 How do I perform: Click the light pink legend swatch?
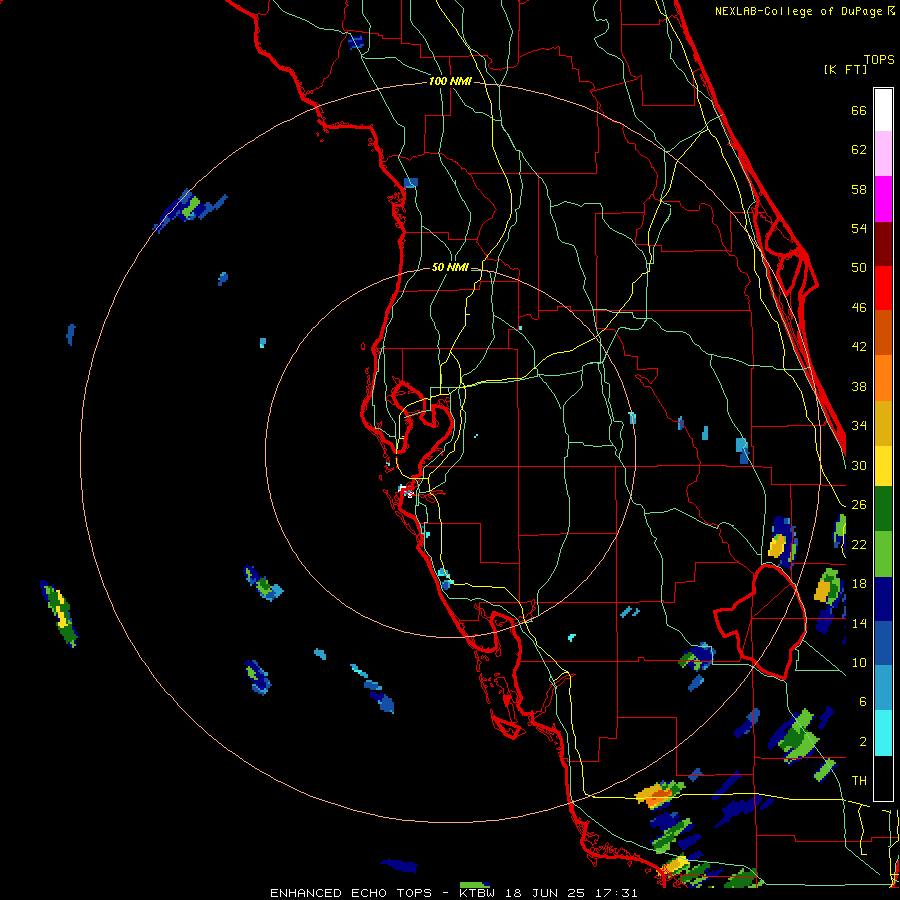883,153
